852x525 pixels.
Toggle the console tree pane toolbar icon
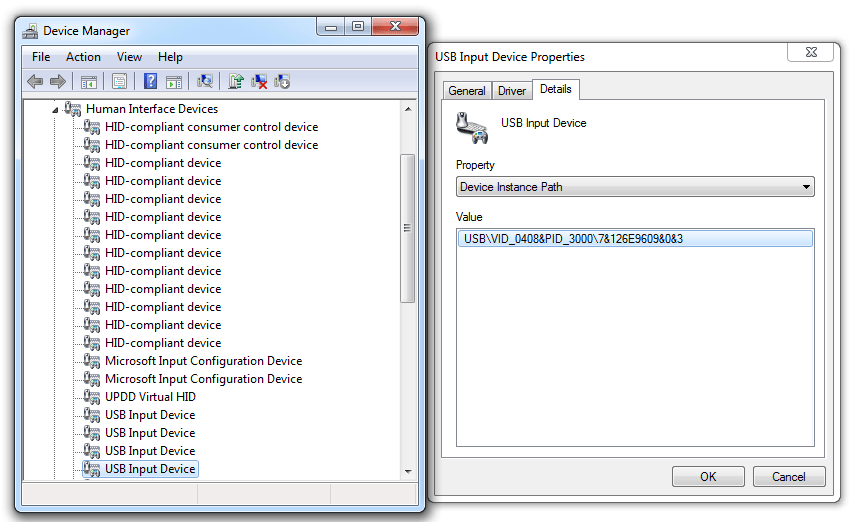click(89, 82)
